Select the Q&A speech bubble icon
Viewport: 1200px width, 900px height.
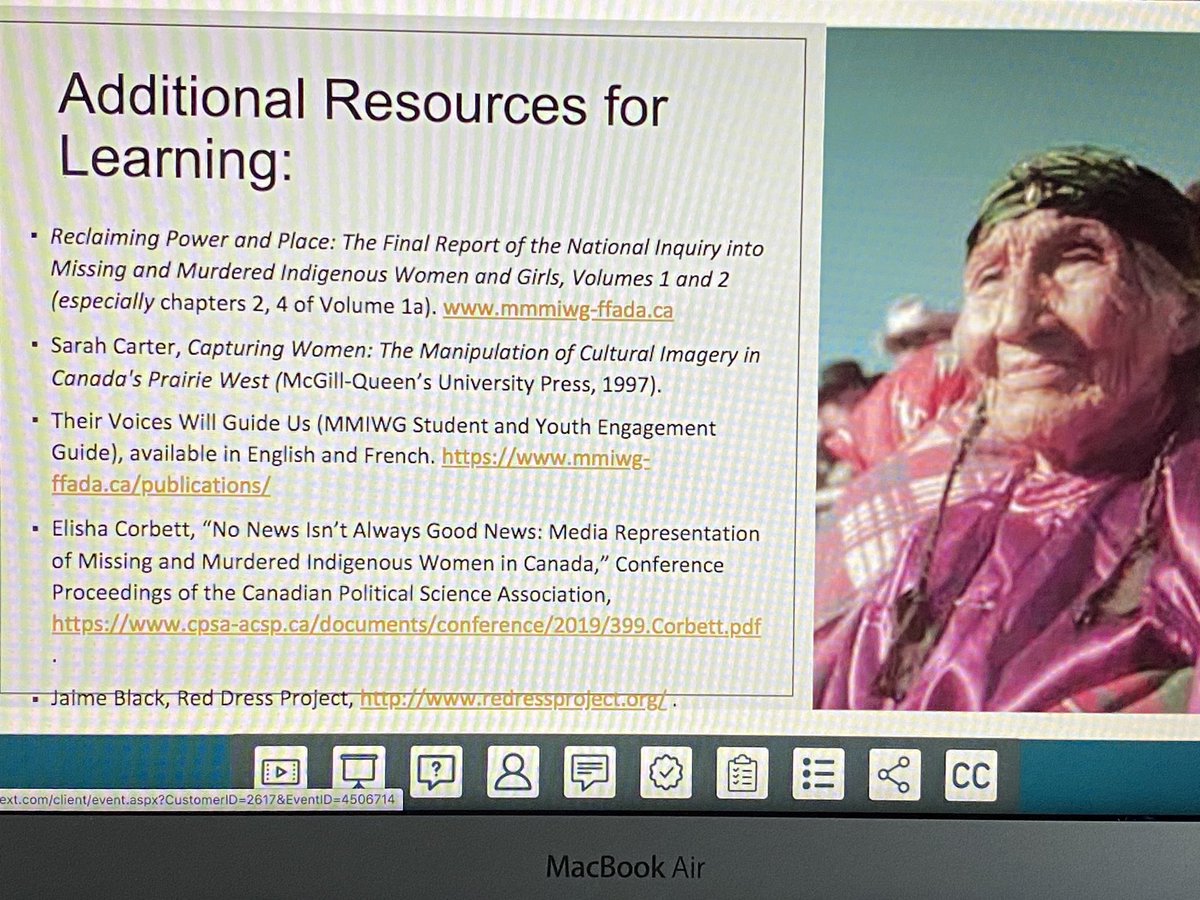coord(434,772)
